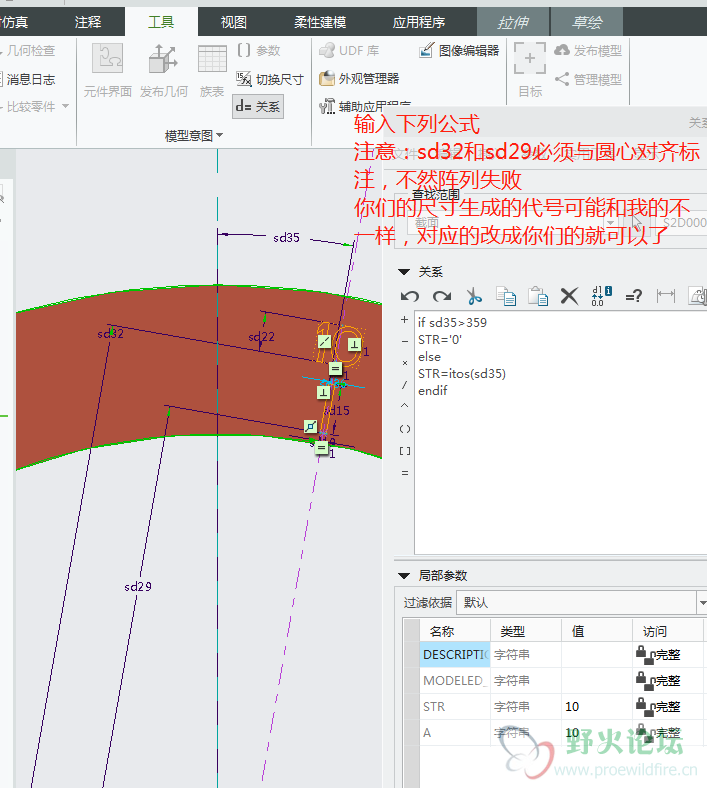Insert divide slash operator
This screenshot has height=788, width=707.
[405, 385]
